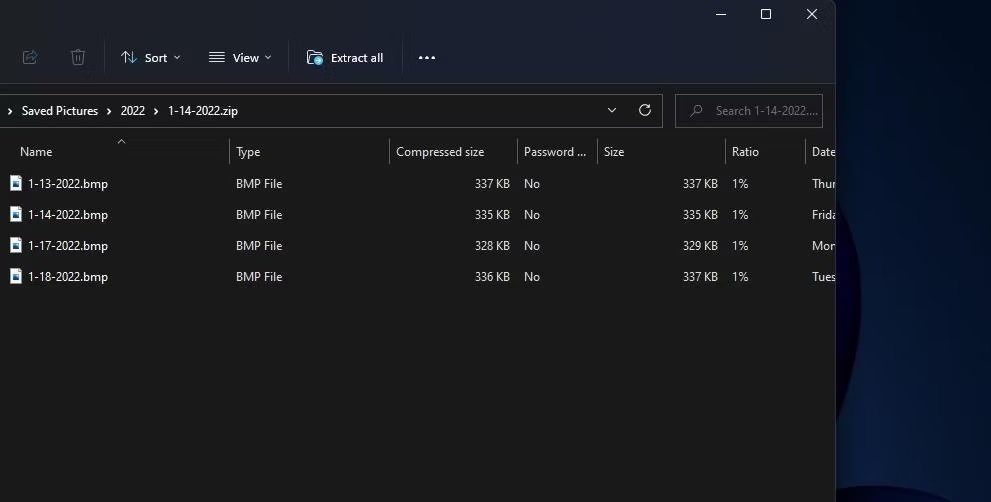Click the 1-18-2022.bmp file icon
The width and height of the screenshot is (991, 502).
[16, 276]
